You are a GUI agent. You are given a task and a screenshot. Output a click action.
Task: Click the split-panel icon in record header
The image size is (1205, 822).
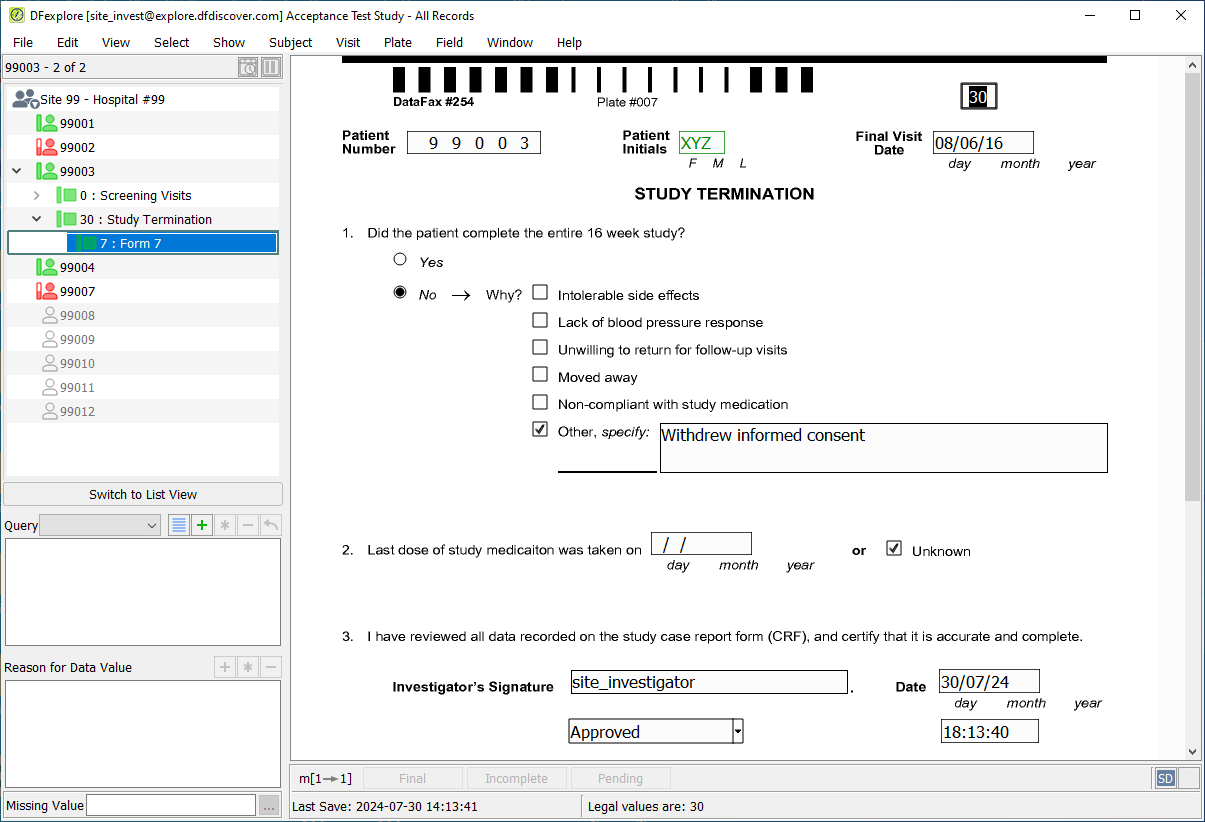270,67
